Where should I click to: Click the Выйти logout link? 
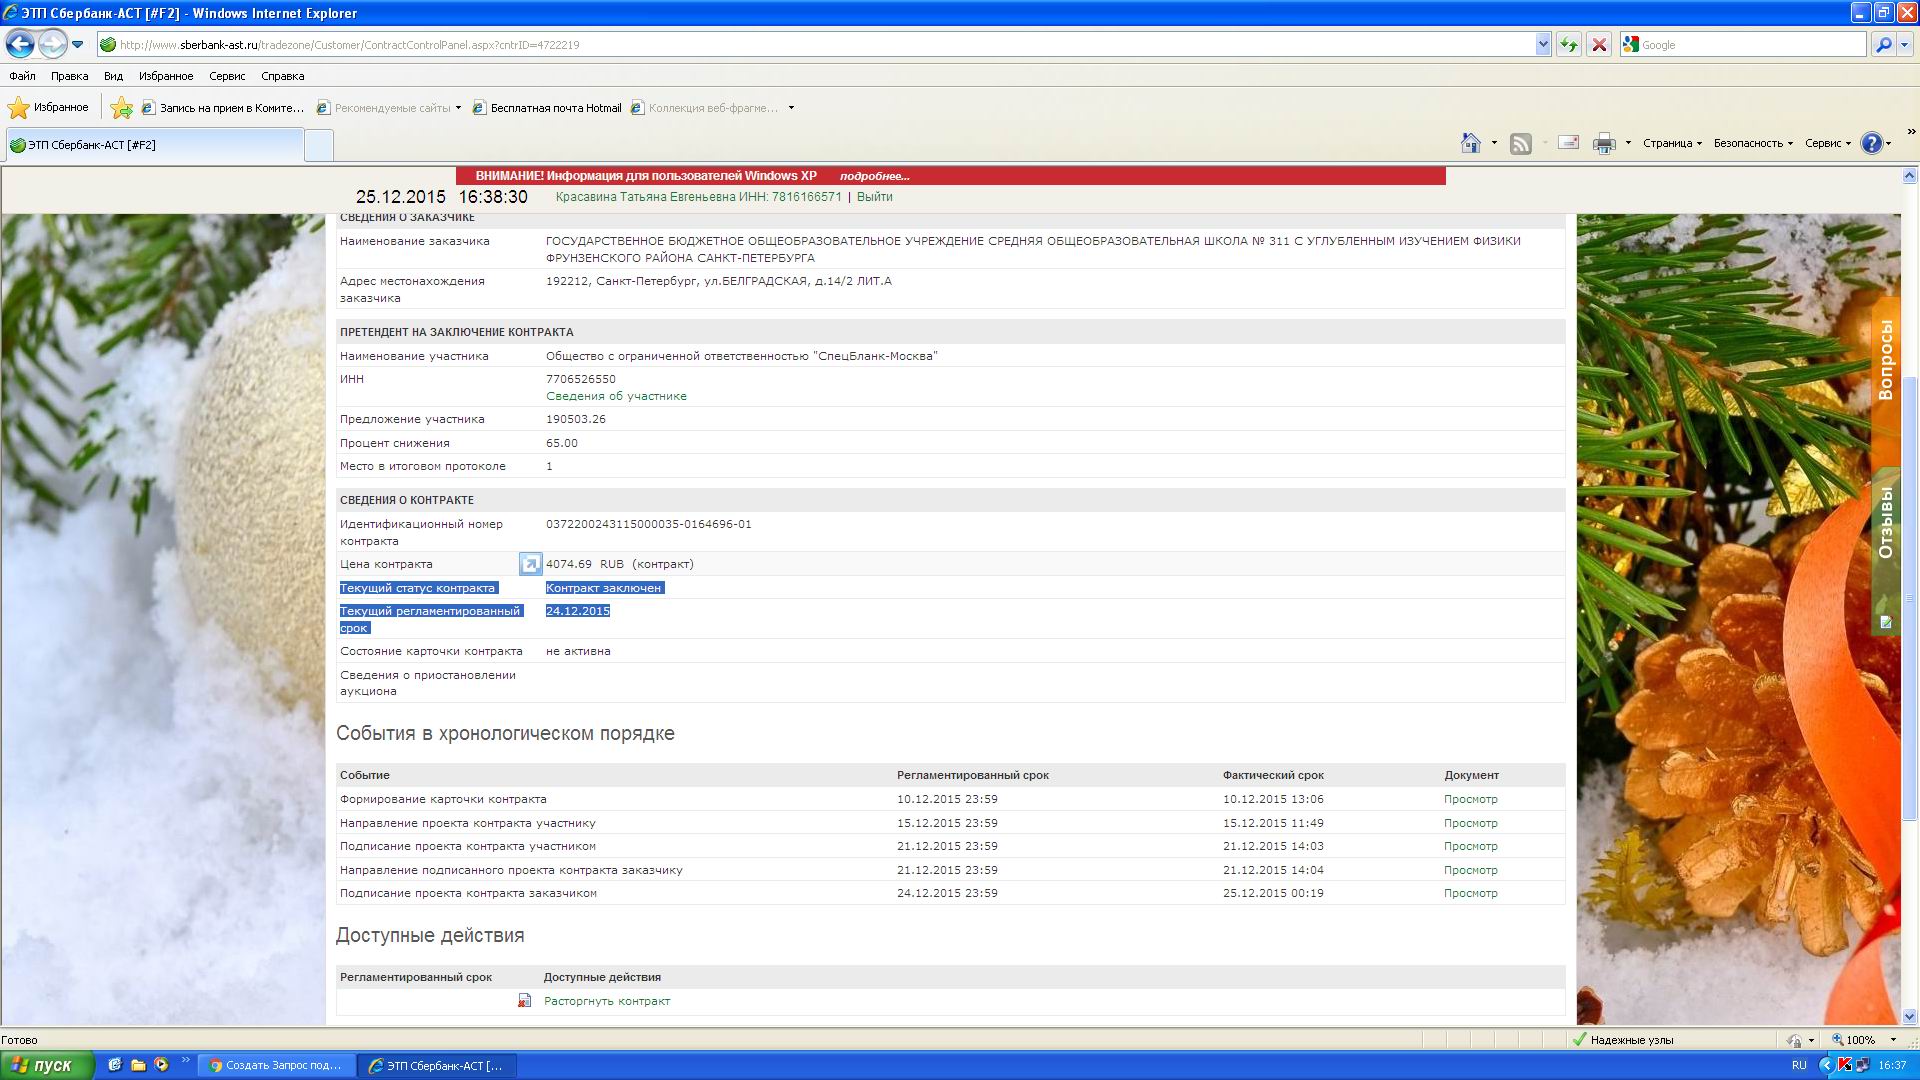874,197
